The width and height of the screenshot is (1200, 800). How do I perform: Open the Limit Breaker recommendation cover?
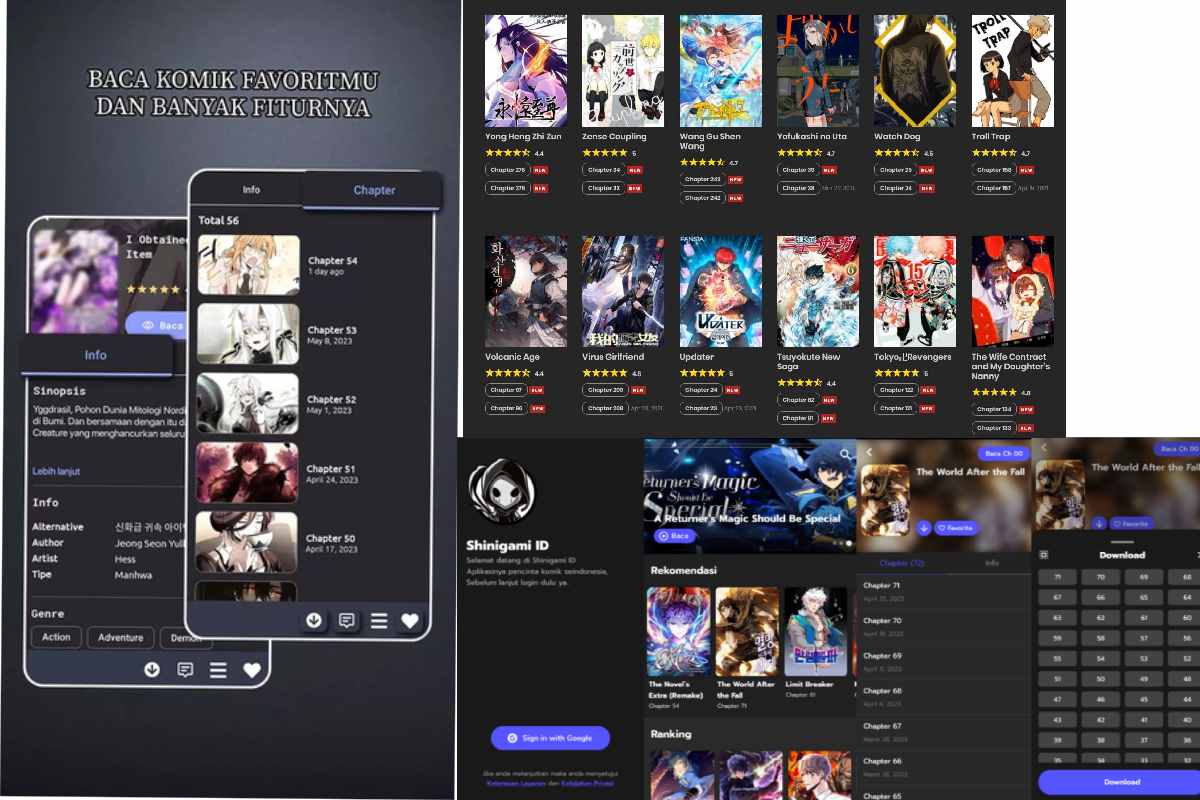point(816,632)
